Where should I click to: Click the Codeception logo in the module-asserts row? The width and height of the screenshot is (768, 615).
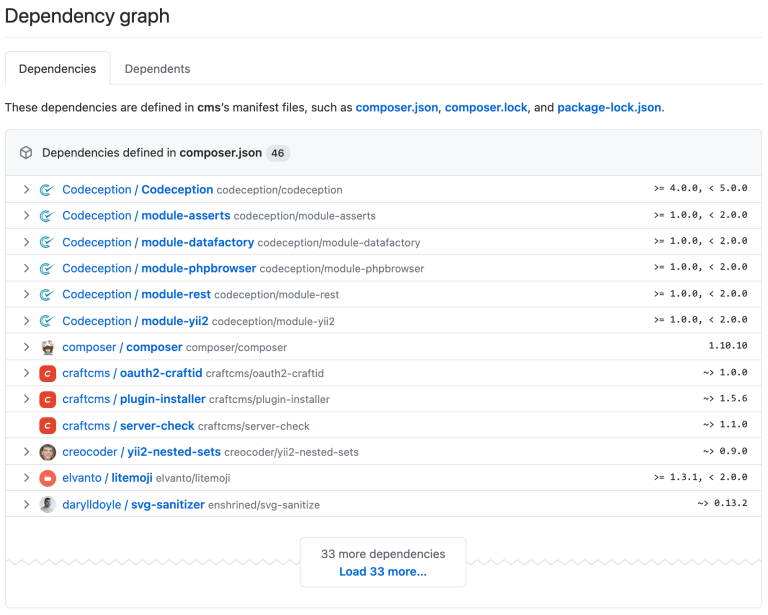point(47,216)
